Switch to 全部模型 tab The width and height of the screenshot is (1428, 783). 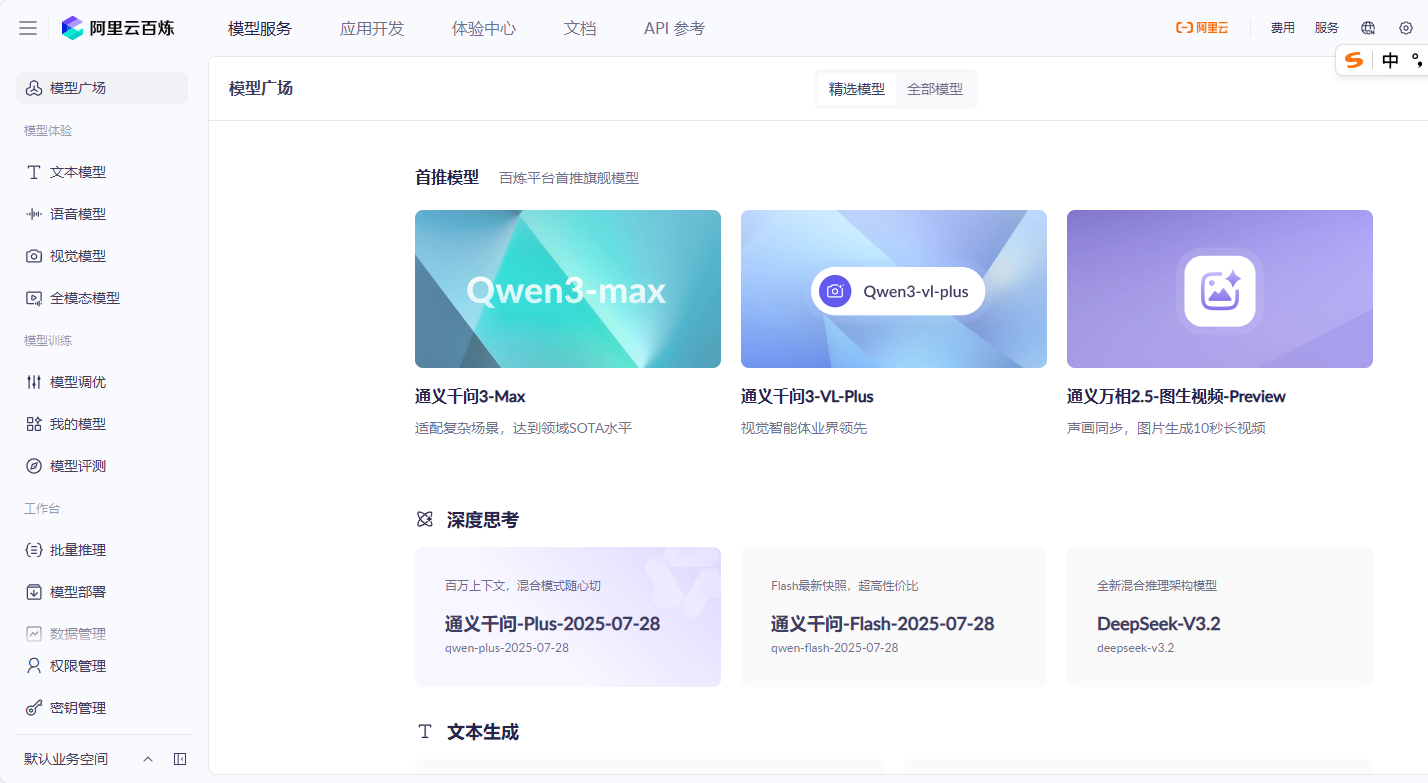pos(935,89)
